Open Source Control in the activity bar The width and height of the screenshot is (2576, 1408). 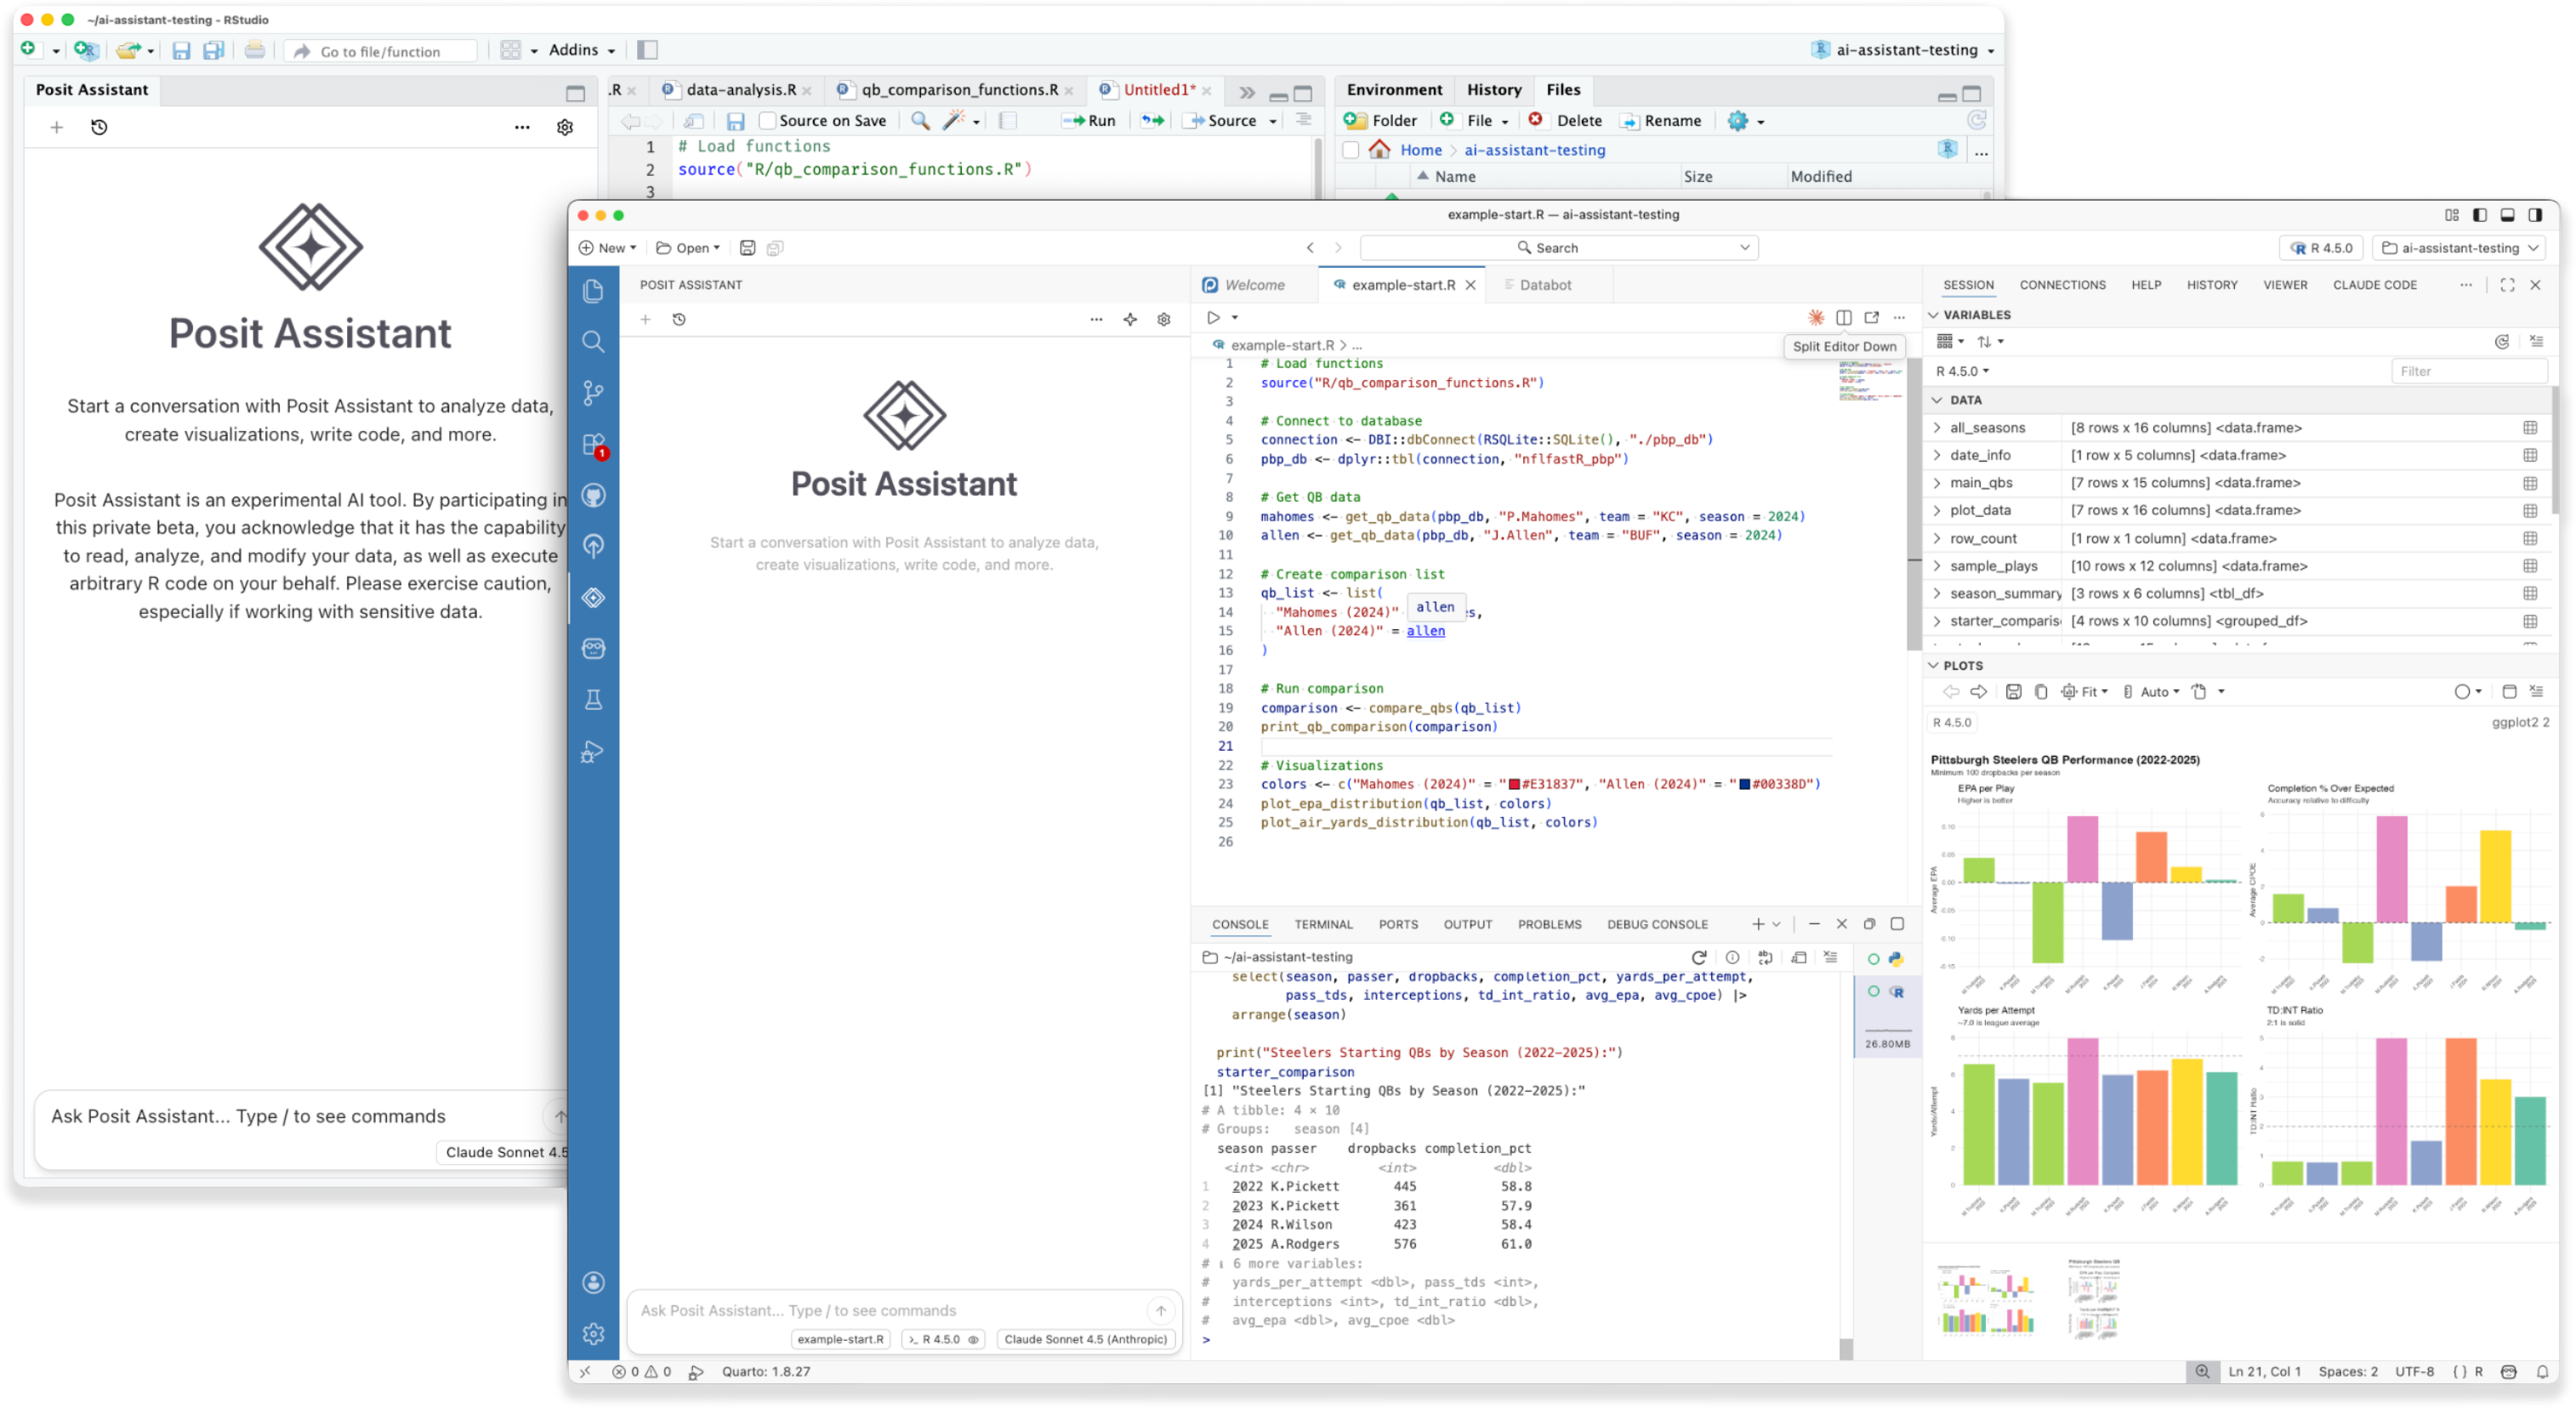coord(593,393)
